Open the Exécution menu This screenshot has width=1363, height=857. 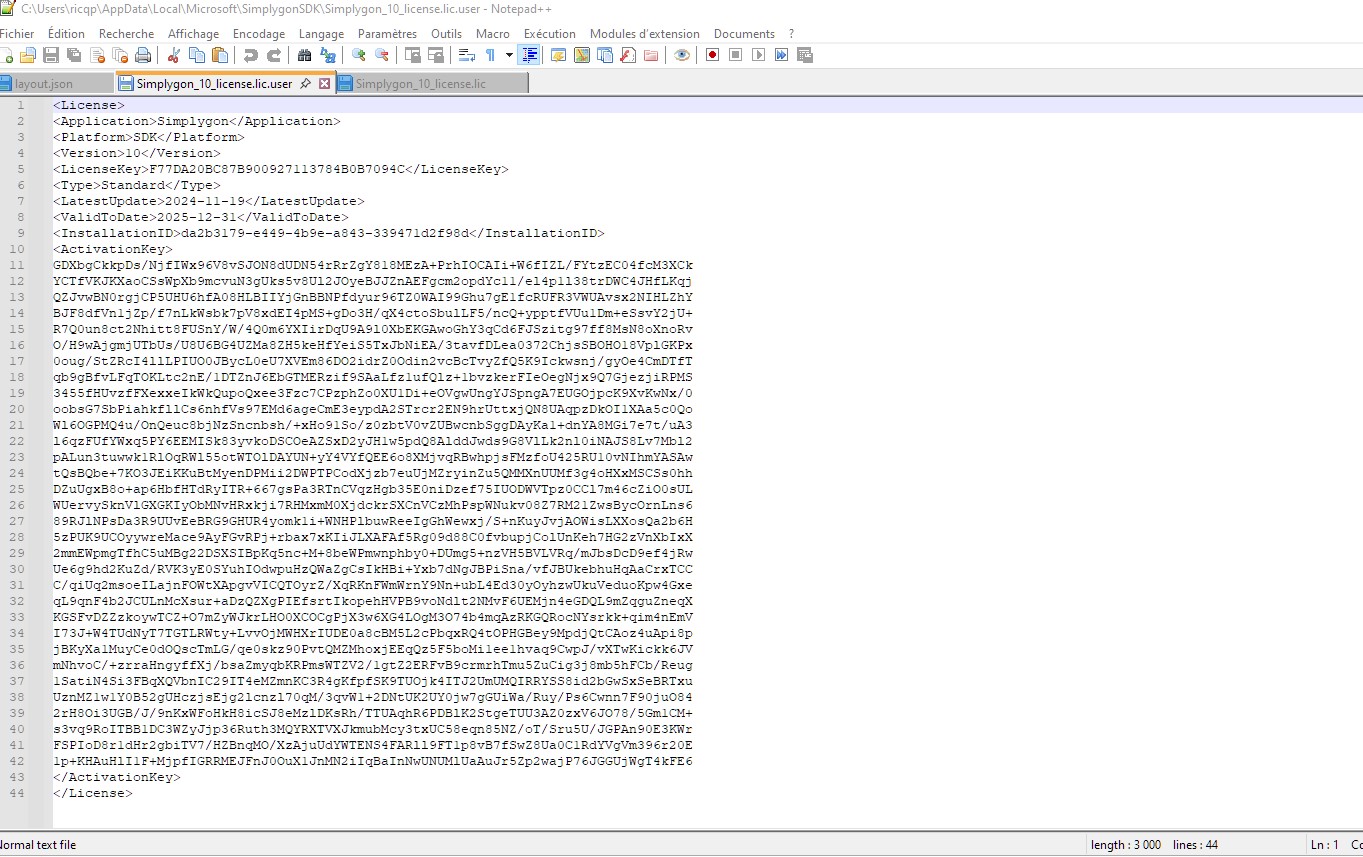(x=549, y=34)
